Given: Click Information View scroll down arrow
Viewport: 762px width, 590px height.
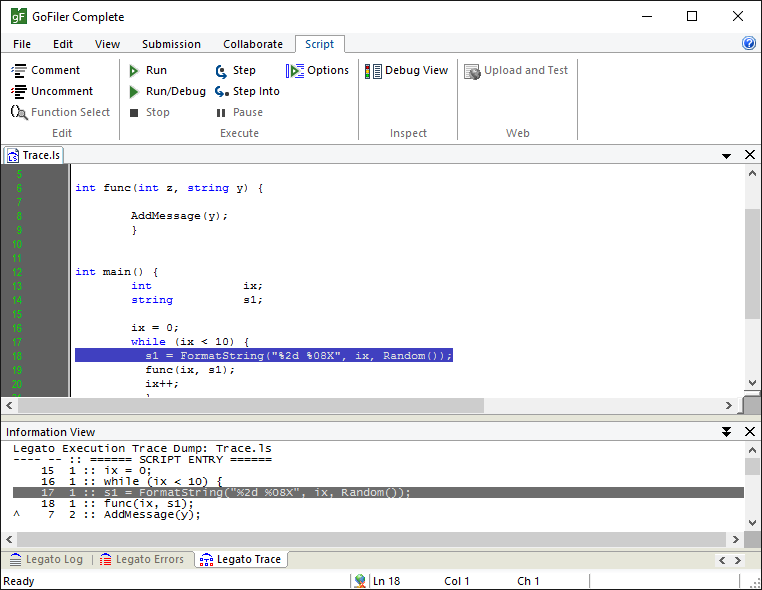Looking at the screenshot, I should point(752,523).
